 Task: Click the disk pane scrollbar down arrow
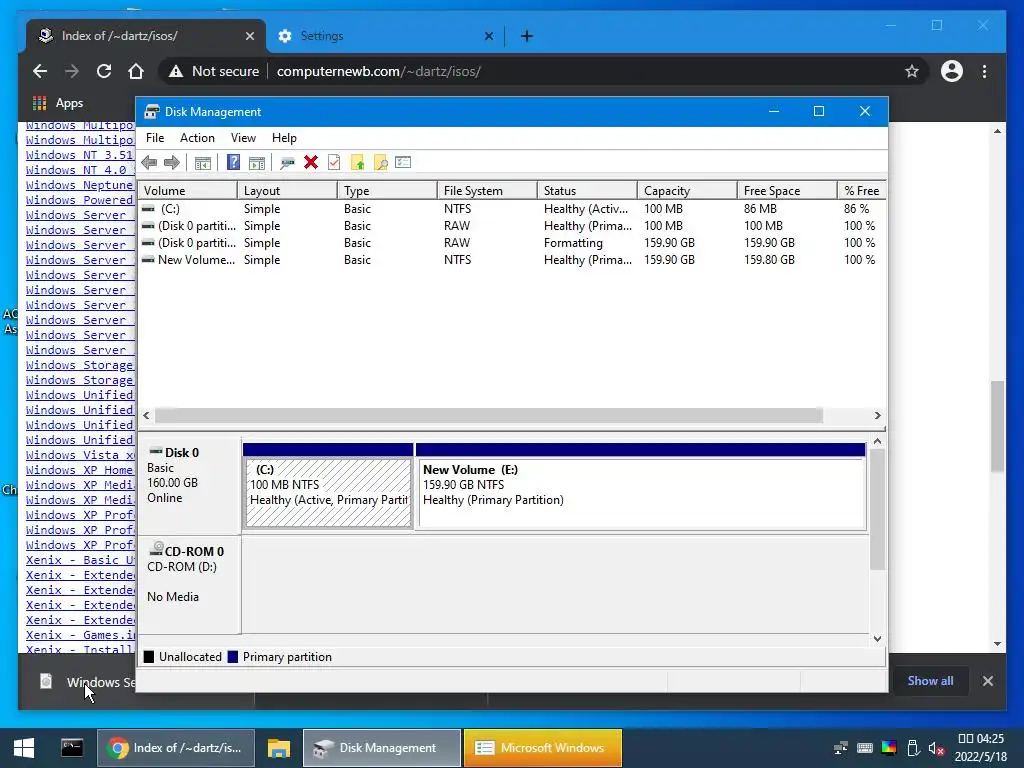pyautogui.click(x=877, y=639)
